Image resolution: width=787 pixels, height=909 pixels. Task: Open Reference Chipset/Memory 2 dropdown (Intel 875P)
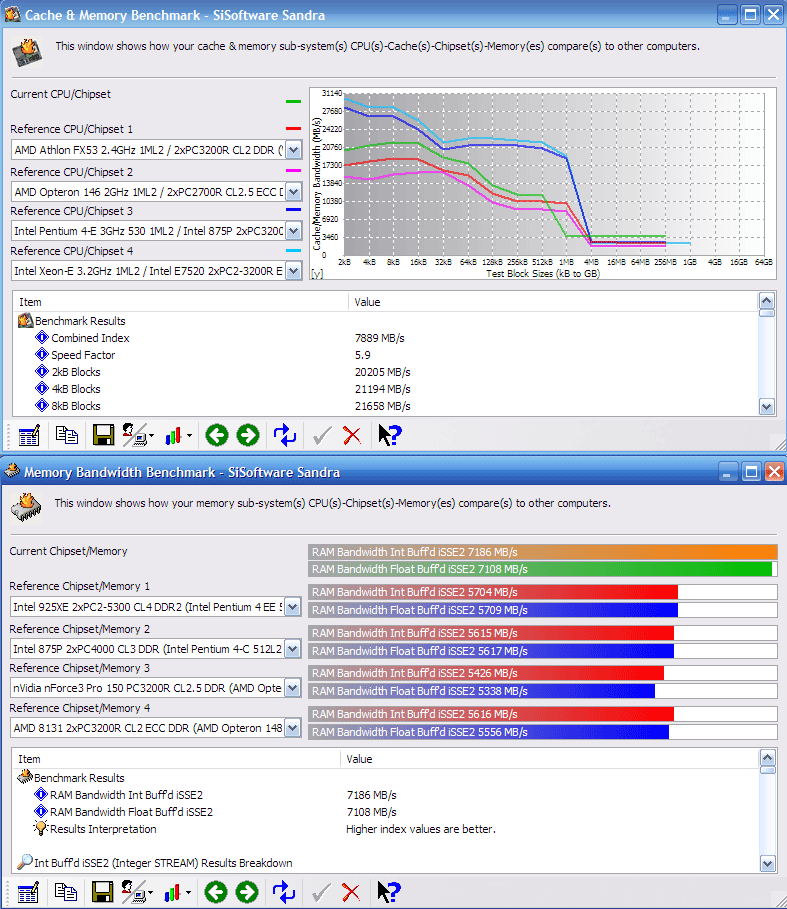(293, 649)
